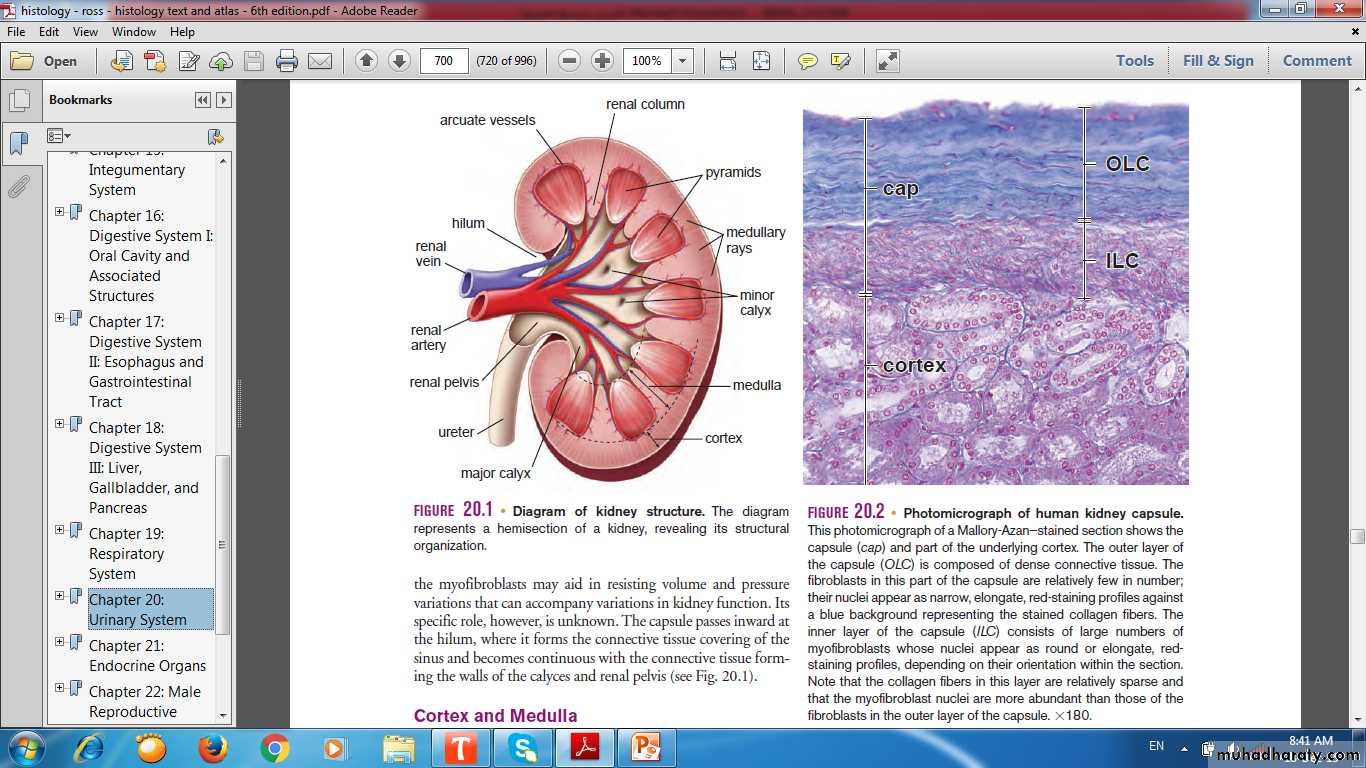Go to previous page with up arrow
Screen dimensions: 1366x768
point(366,61)
